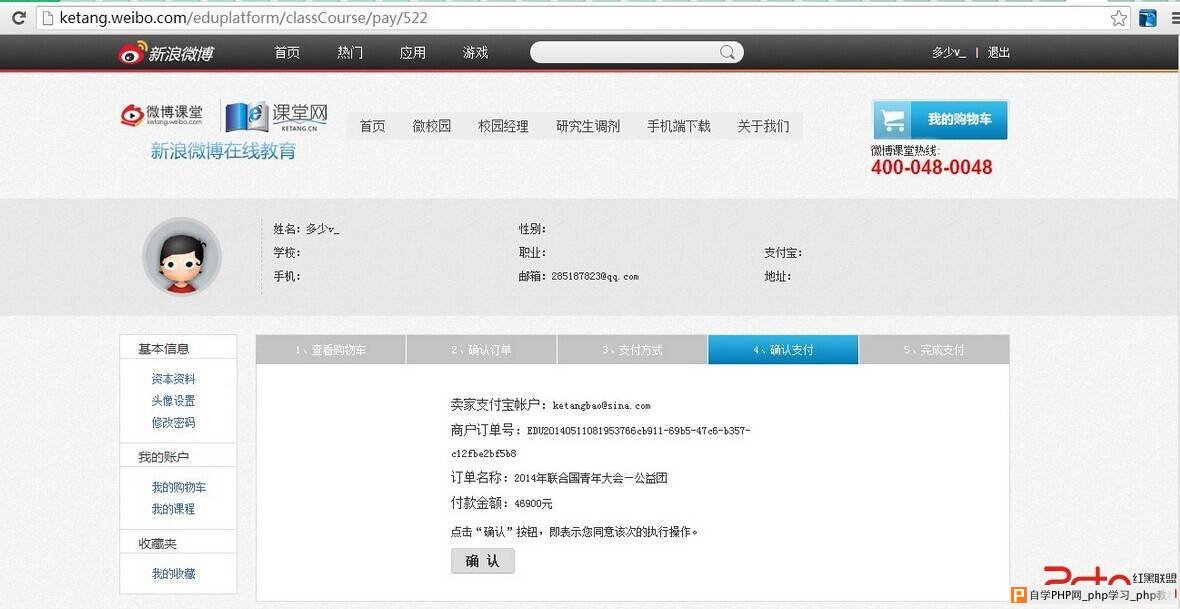Select the order name 2014年联合国青年大会-公益团
This screenshot has height=609, width=1180.
pos(591,478)
